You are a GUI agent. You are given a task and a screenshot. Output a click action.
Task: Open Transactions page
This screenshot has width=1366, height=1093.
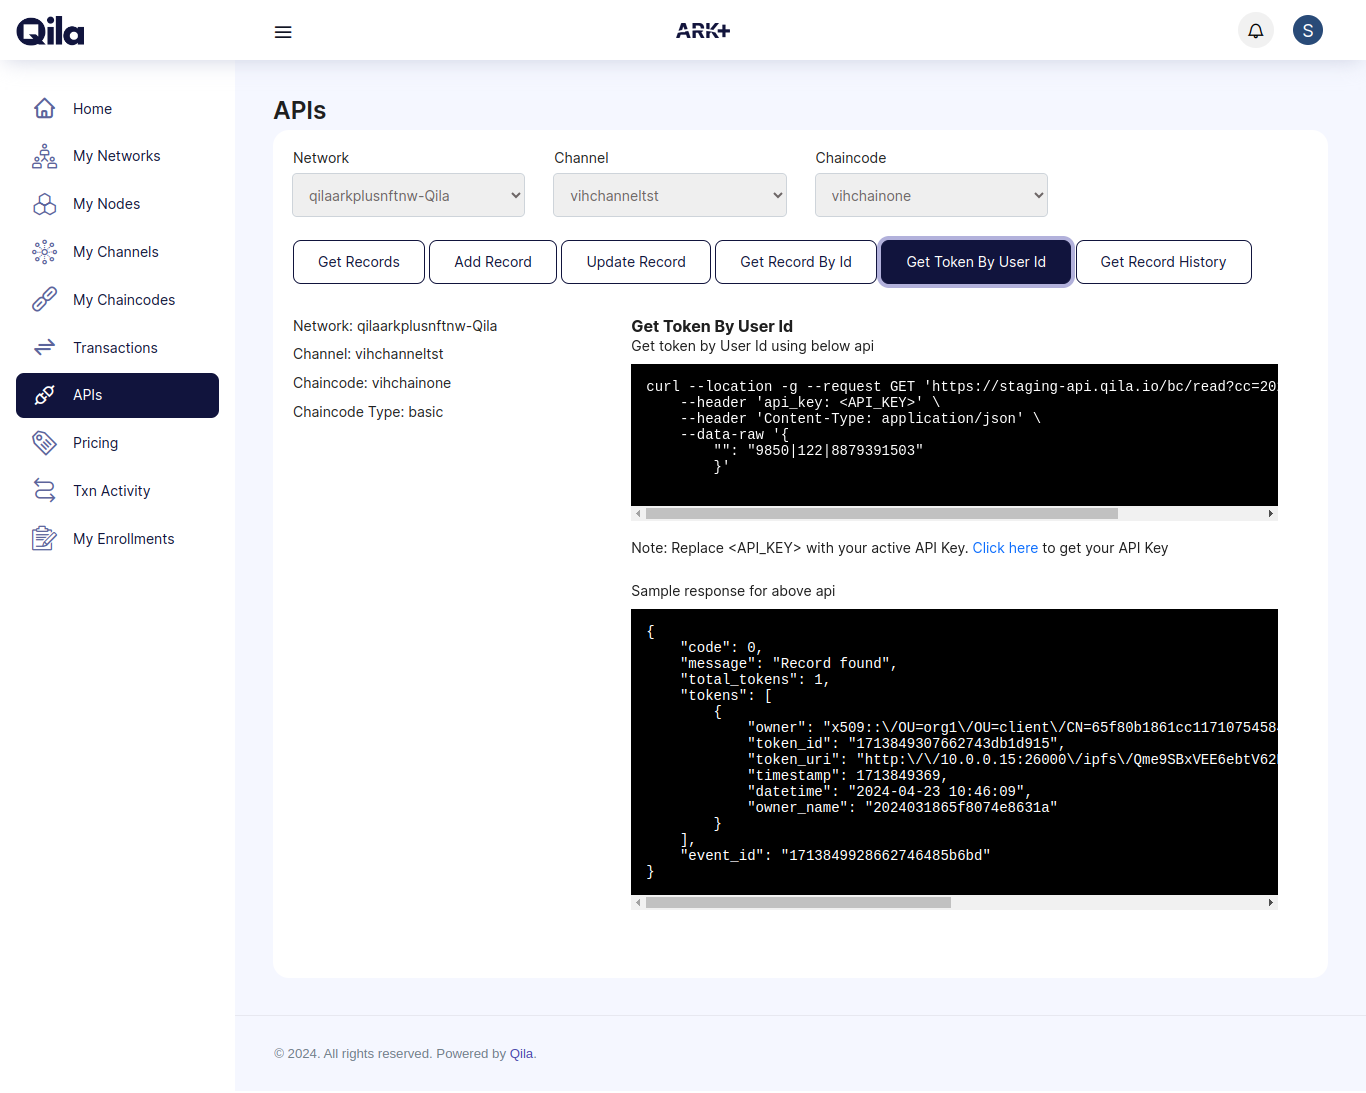[x=117, y=348]
